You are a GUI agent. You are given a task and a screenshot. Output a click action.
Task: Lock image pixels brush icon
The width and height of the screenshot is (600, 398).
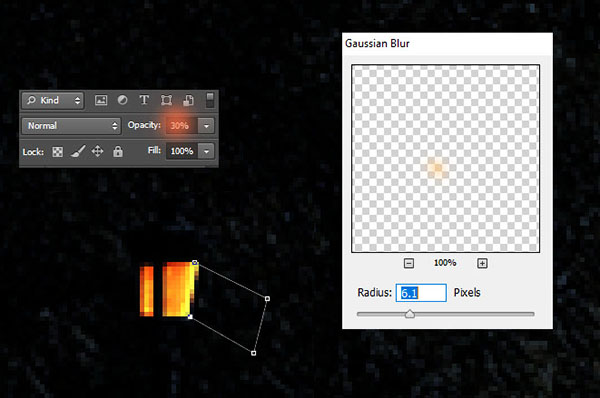tap(78, 152)
